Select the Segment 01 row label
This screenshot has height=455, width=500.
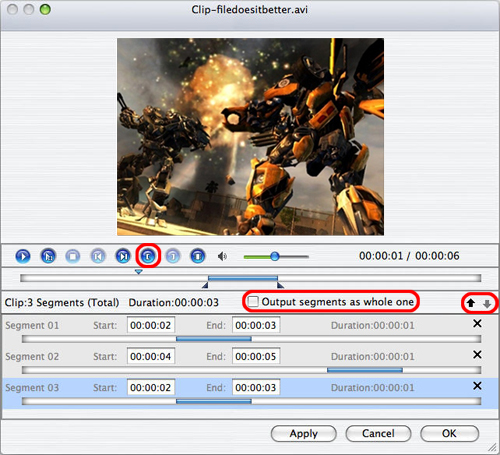[32, 325]
